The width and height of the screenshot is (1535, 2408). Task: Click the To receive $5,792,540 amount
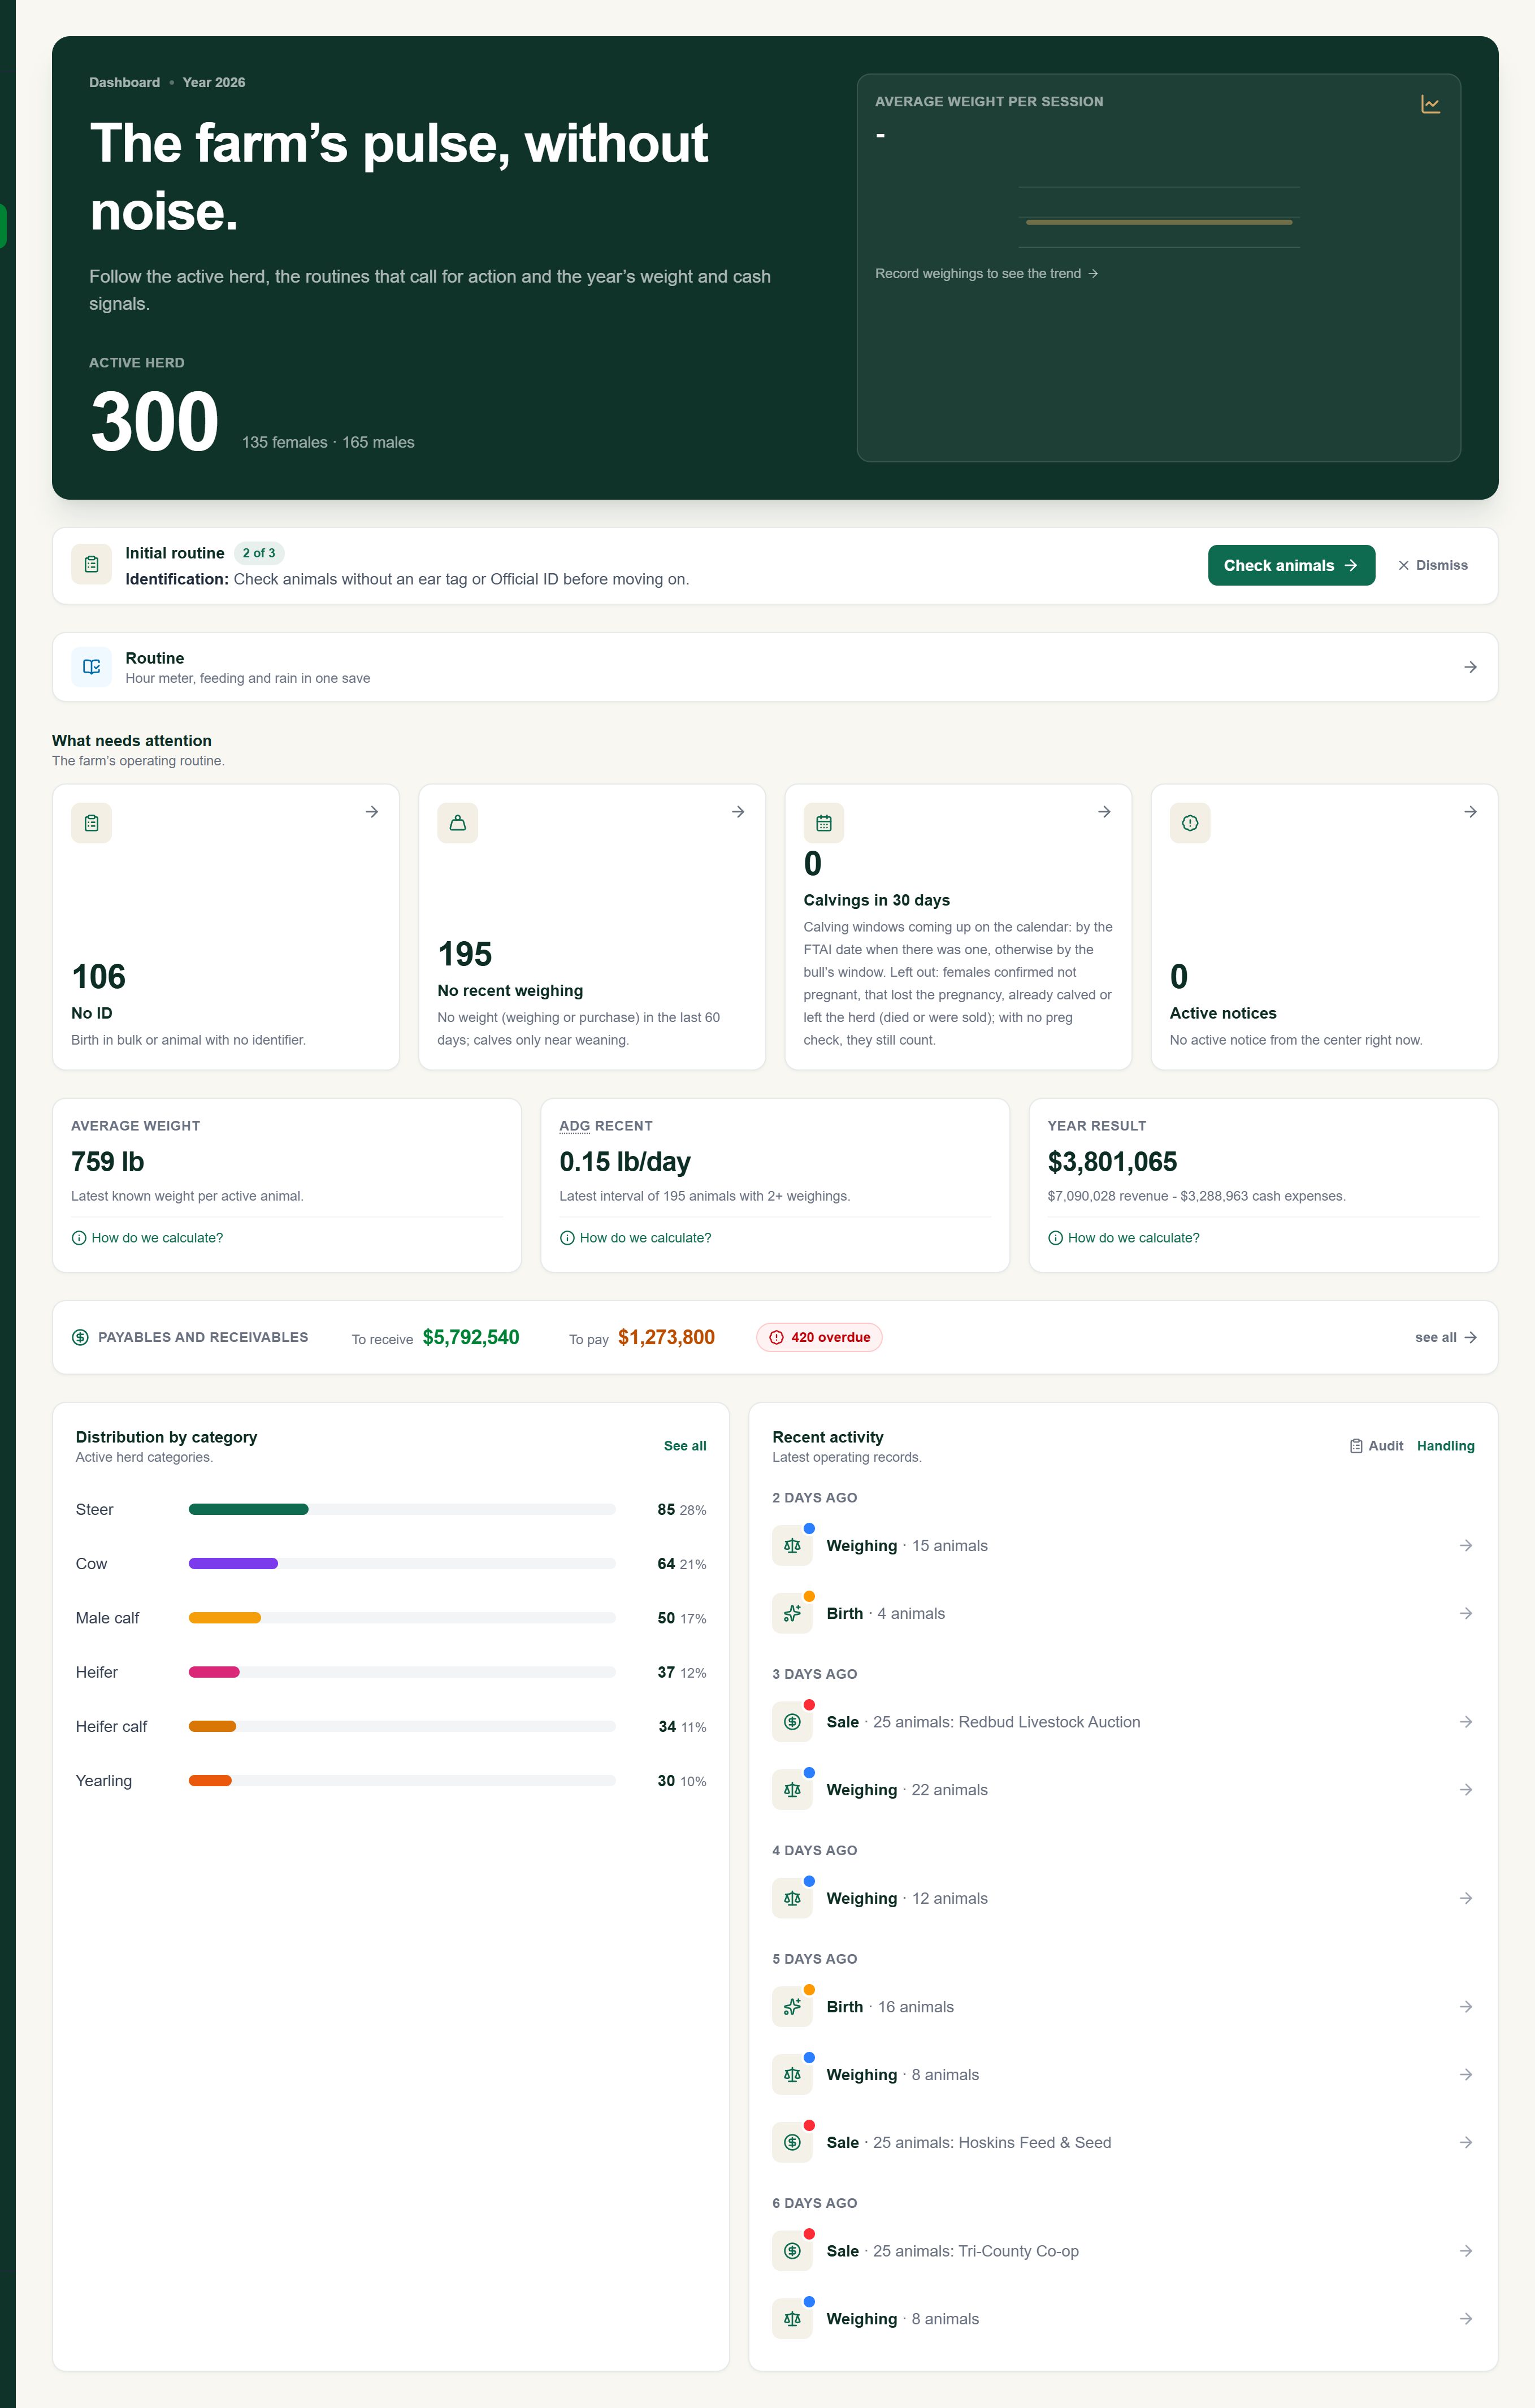click(x=470, y=1337)
